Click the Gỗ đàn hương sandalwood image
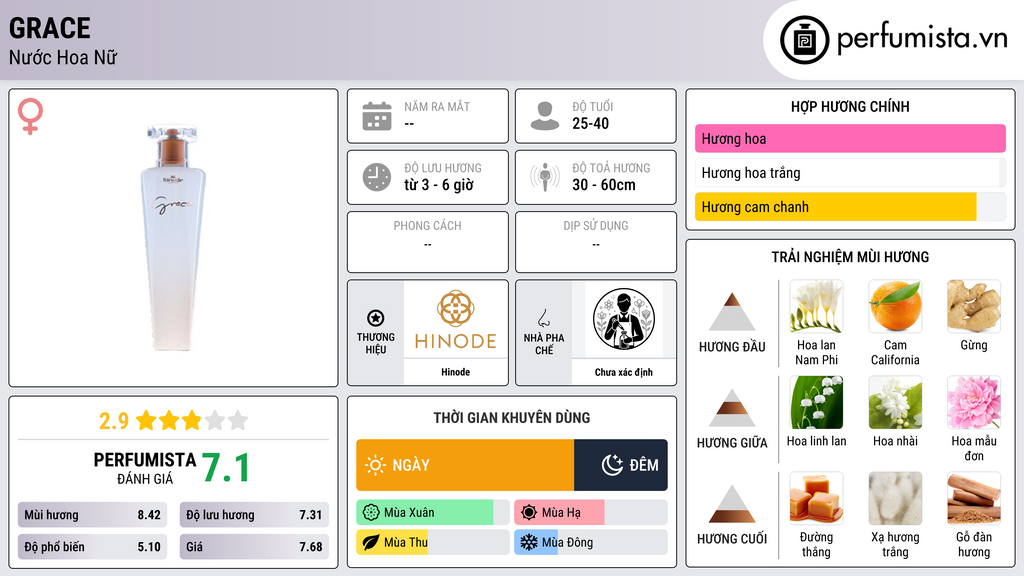This screenshot has width=1024, height=576. [x=974, y=498]
